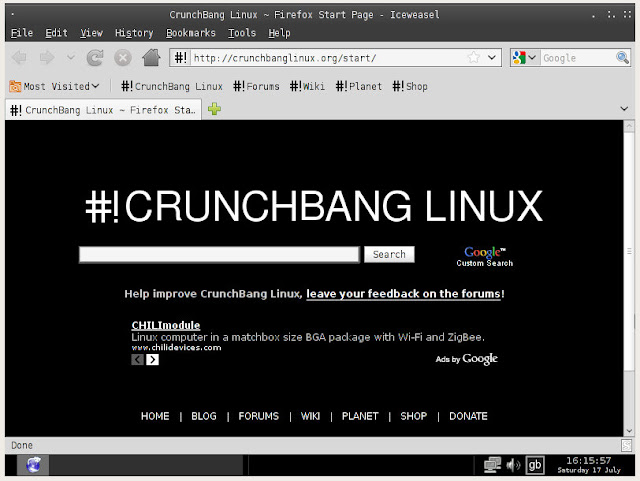Viewport: 640px width, 481px height.
Task: Open the View menu
Action: coord(91,33)
